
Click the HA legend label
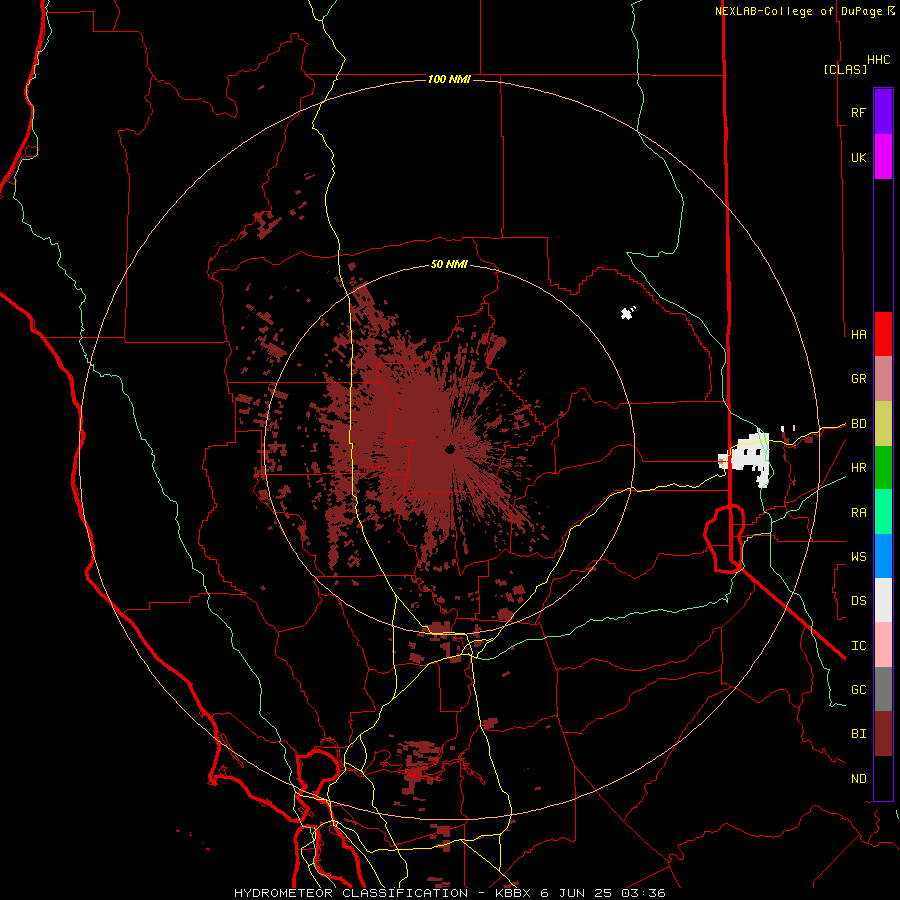[858, 335]
